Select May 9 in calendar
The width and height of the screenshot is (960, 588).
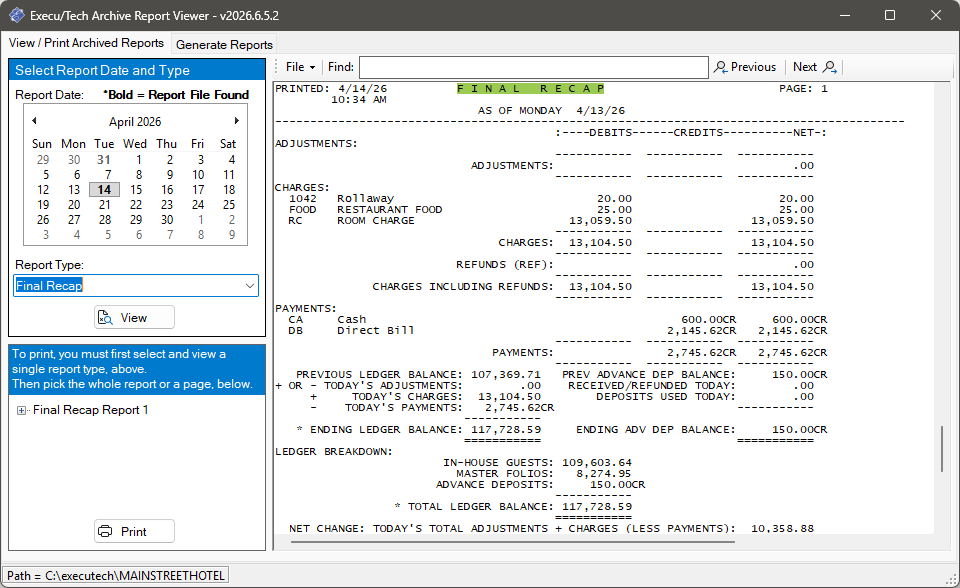[x=231, y=235]
